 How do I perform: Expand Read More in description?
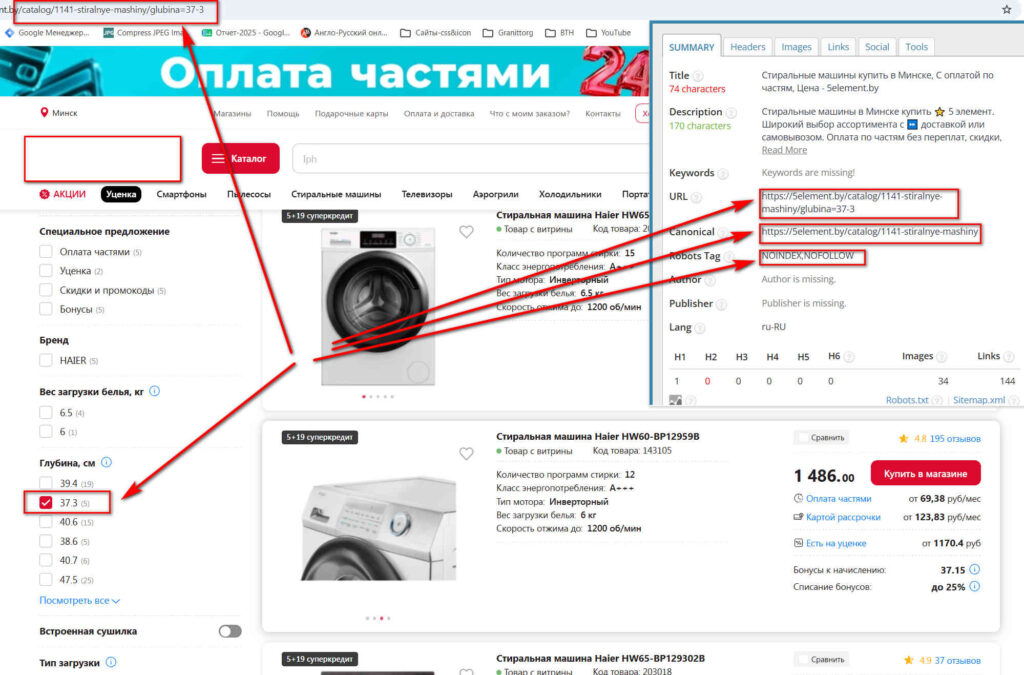[784, 149]
